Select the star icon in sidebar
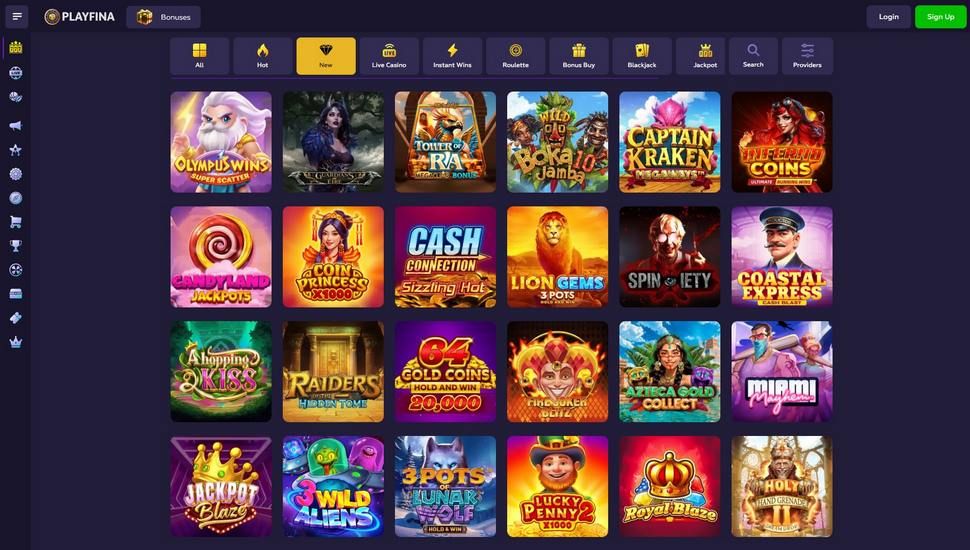 pos(16,150)
